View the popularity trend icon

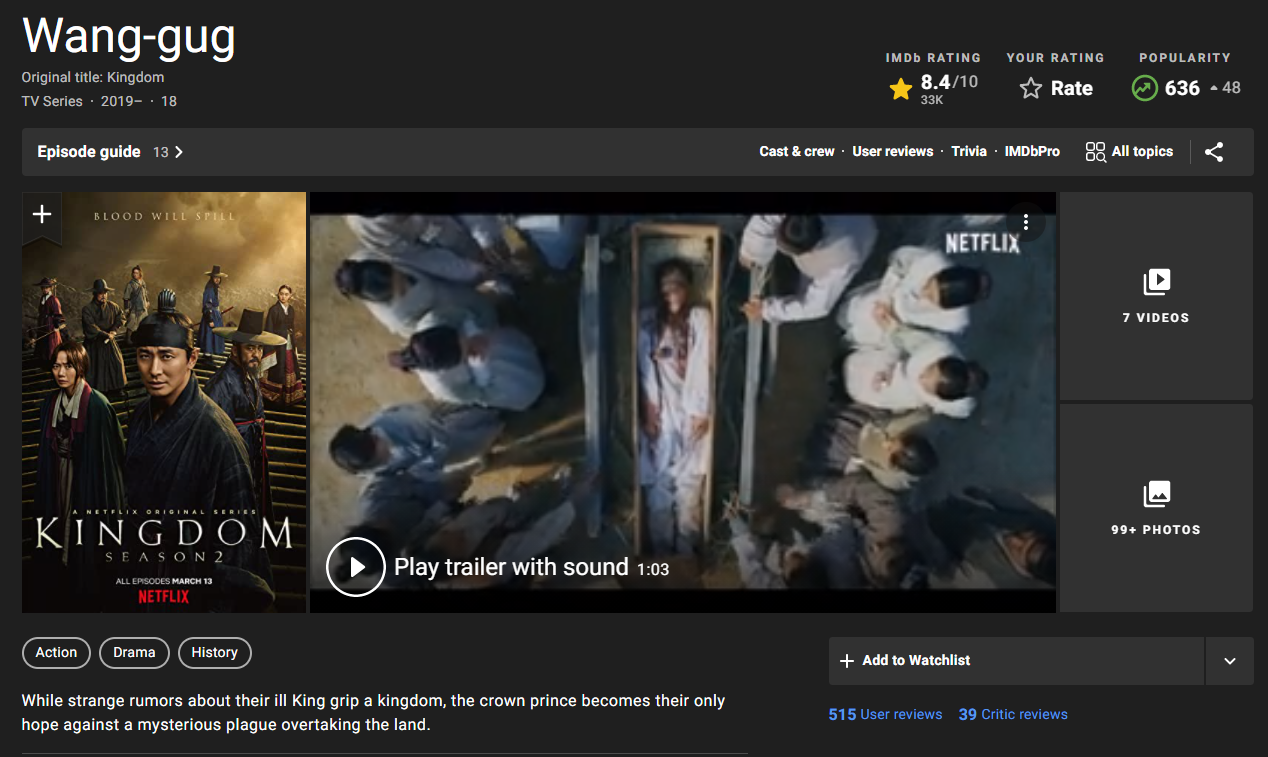point(1144,88)
